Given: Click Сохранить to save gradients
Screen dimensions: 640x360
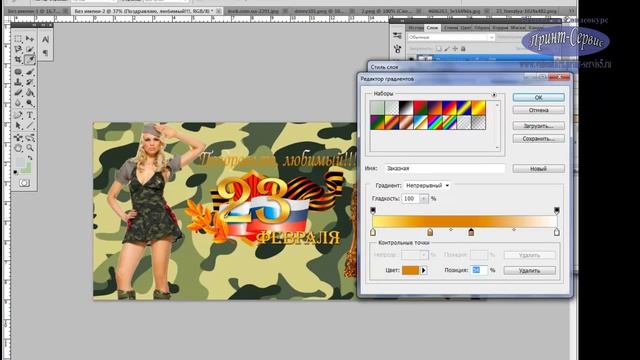Looking at the screenshot, I should [x=538, y=139].
